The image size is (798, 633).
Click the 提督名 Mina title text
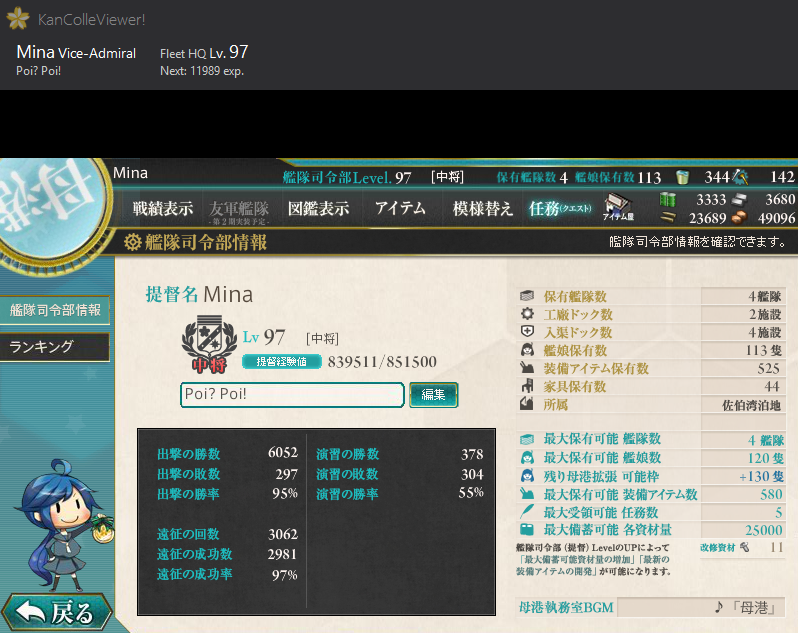click(x=199, y=295)
